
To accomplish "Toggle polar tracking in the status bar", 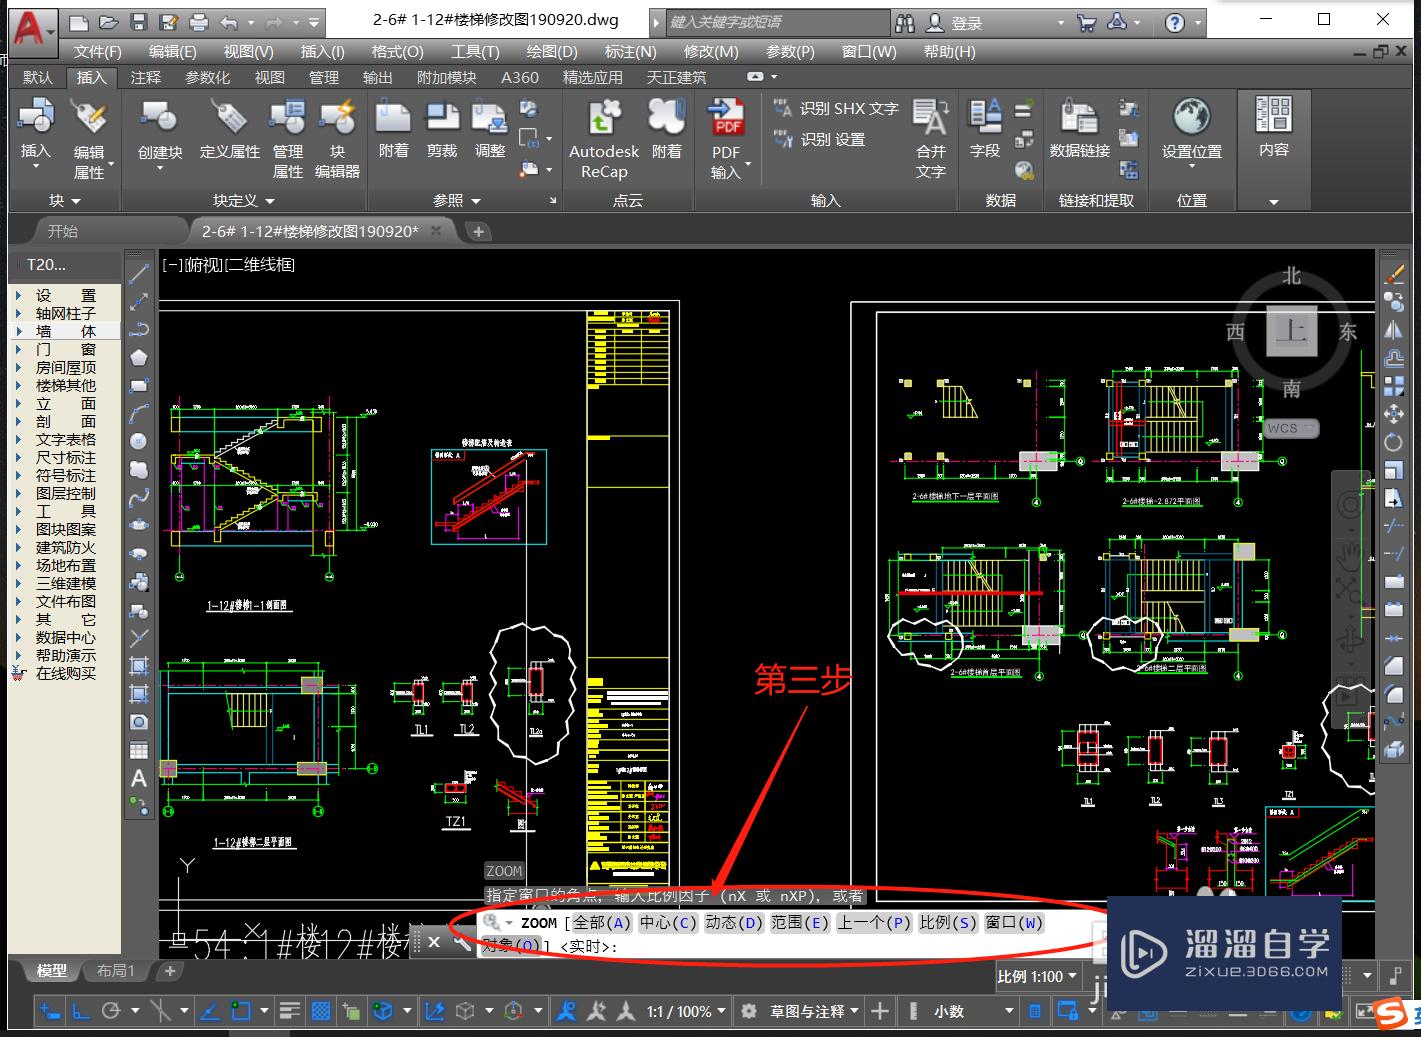I will [111, 1011].
